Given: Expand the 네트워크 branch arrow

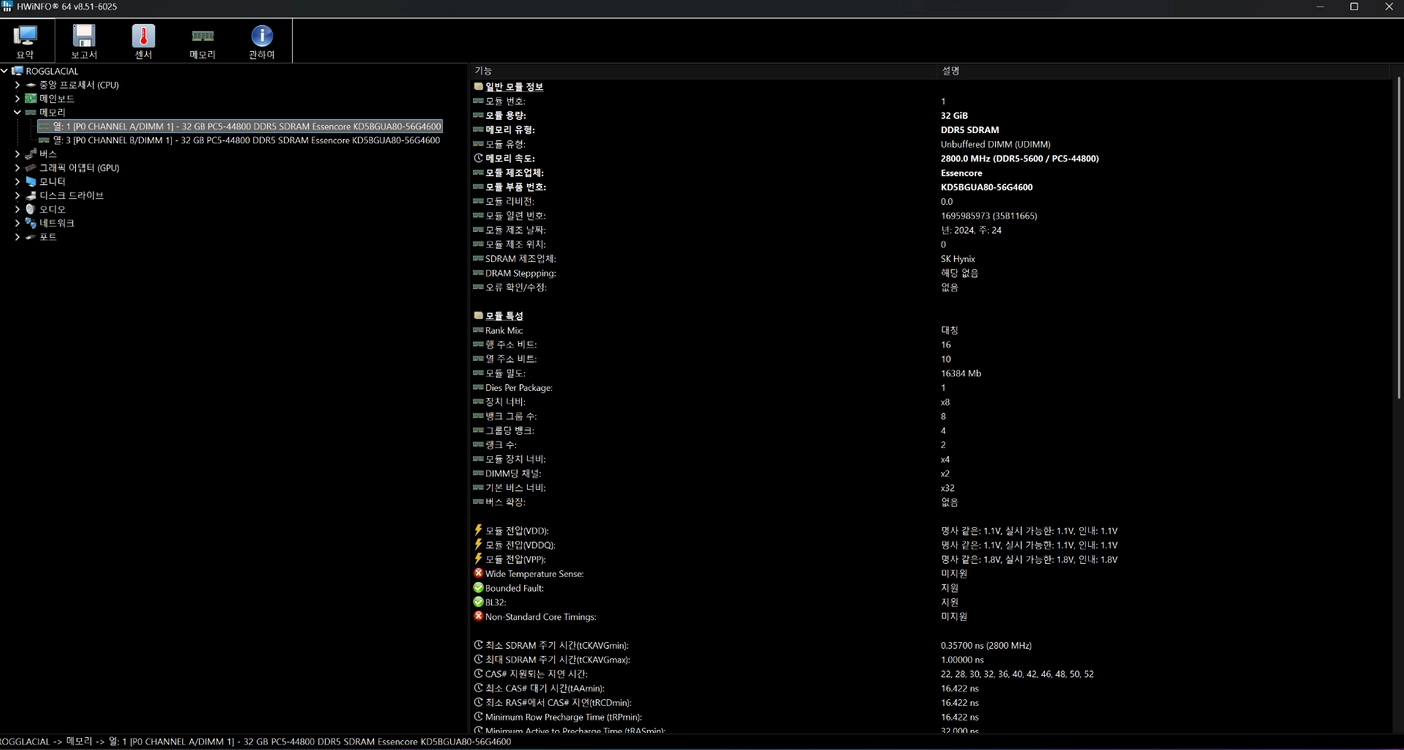Looking at the screenshot, I should [17, 223].
